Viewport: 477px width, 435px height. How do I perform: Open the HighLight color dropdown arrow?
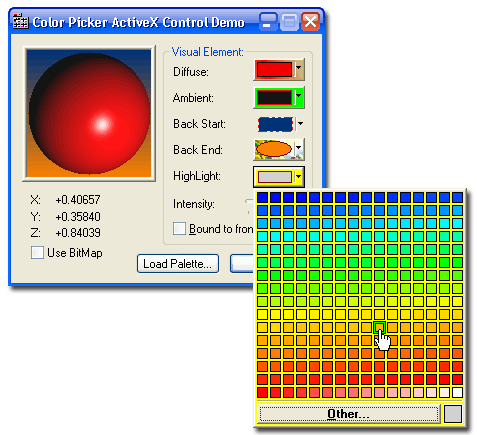point(299,177)
